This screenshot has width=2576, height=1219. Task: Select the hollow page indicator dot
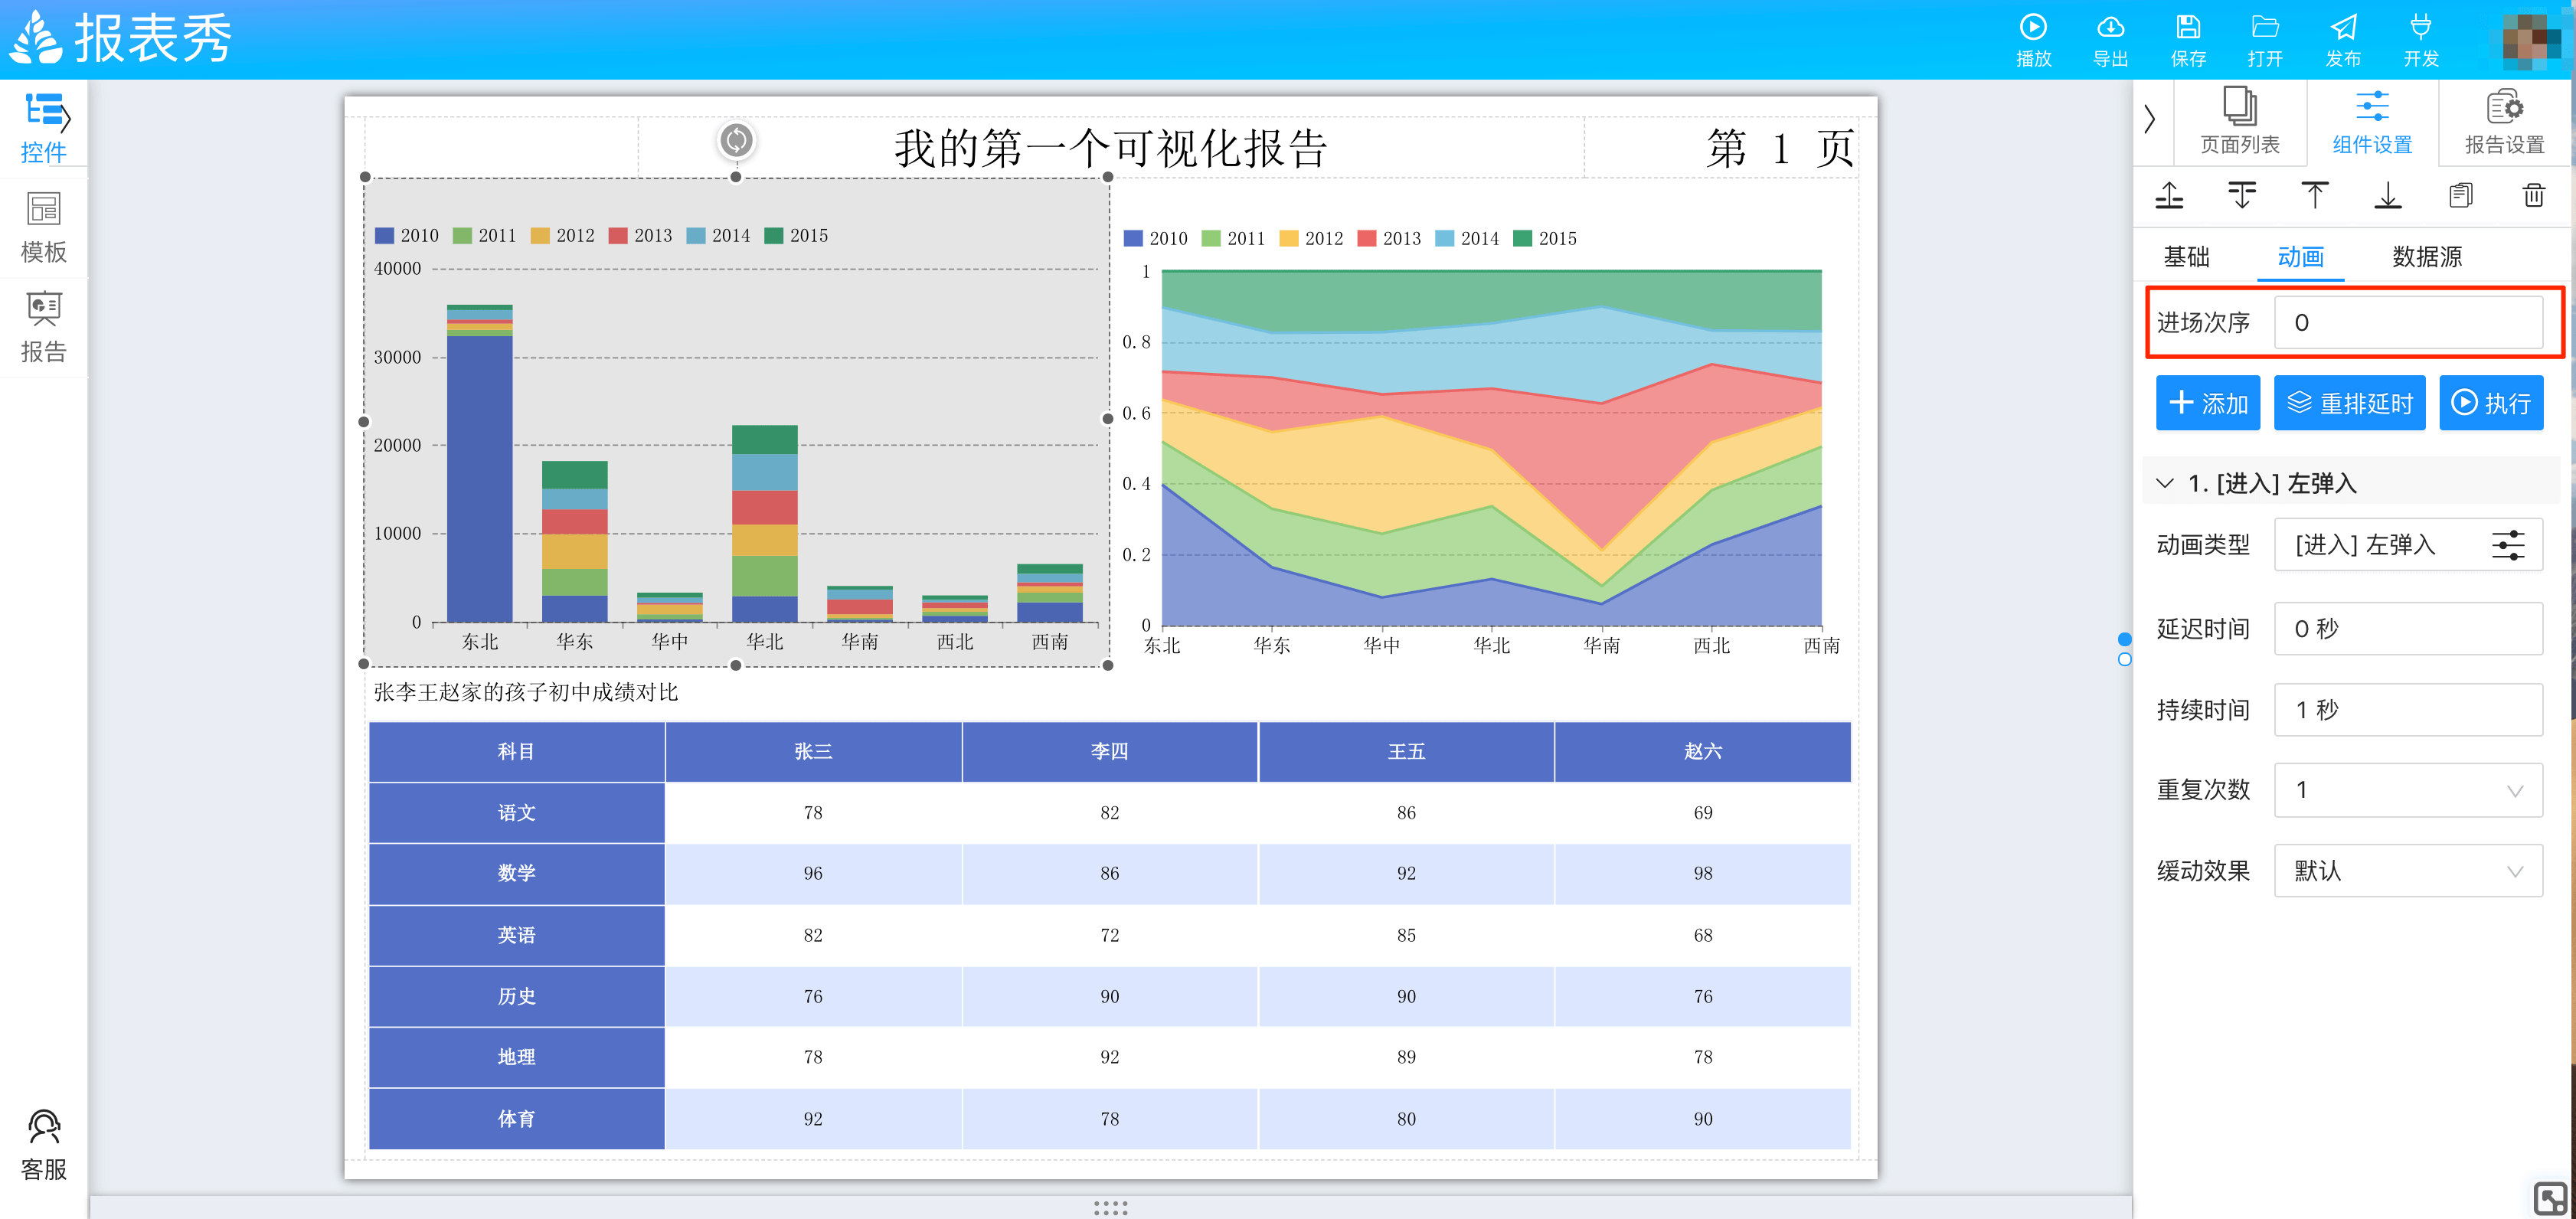(2124, 660)
